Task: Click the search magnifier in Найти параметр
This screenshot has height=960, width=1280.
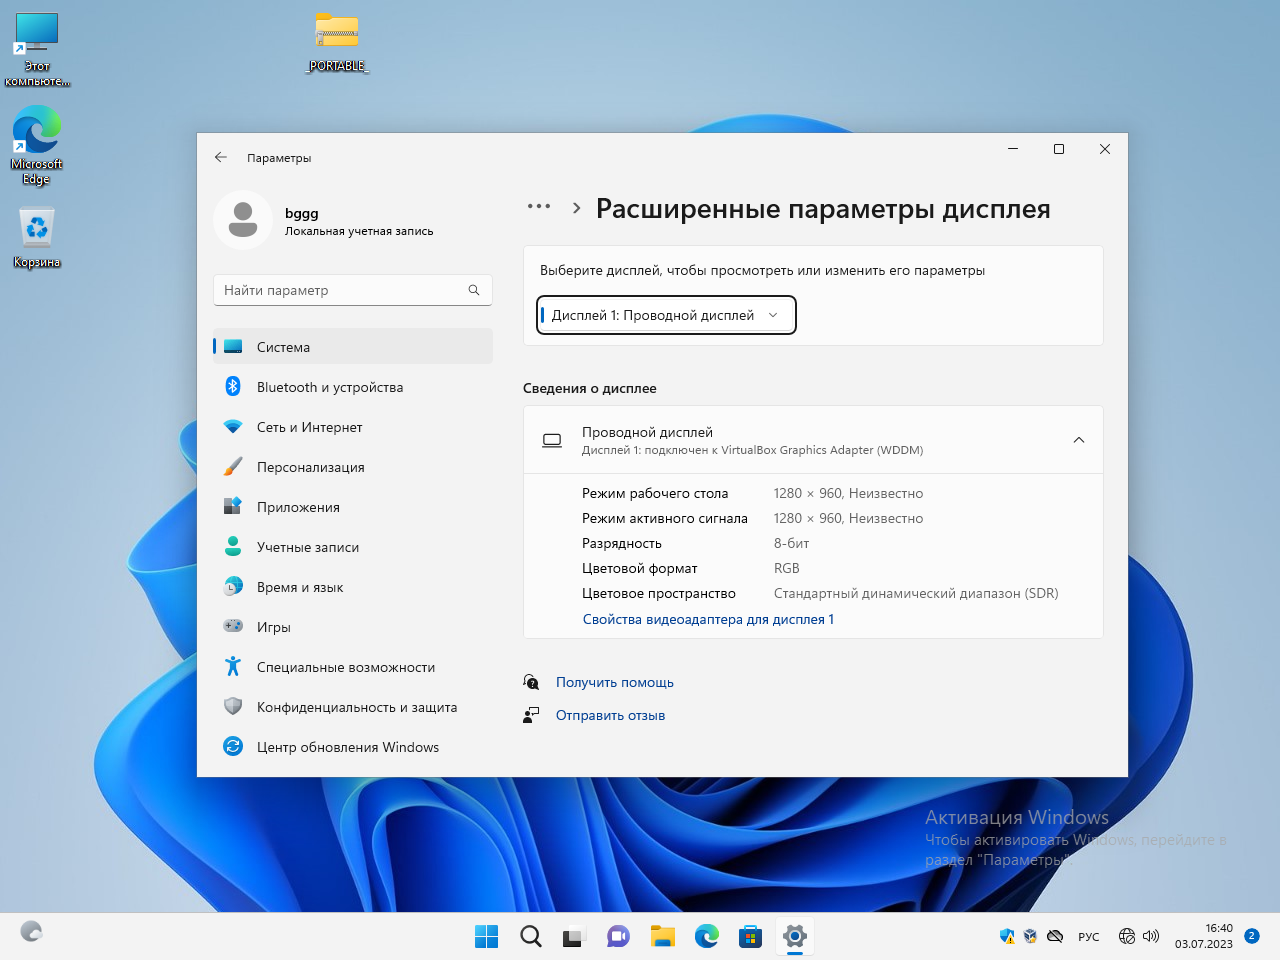Action: (474, 290)
